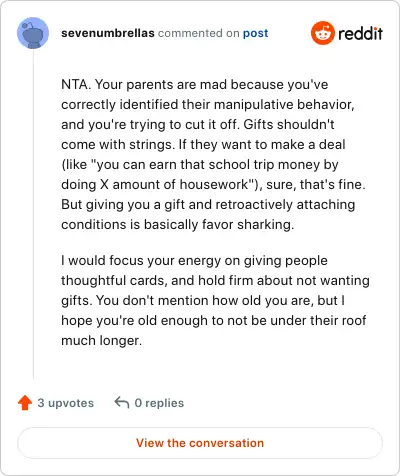Screen dimensions: 400x476
Task: Click the final line "much longer."
Action: 102,340
